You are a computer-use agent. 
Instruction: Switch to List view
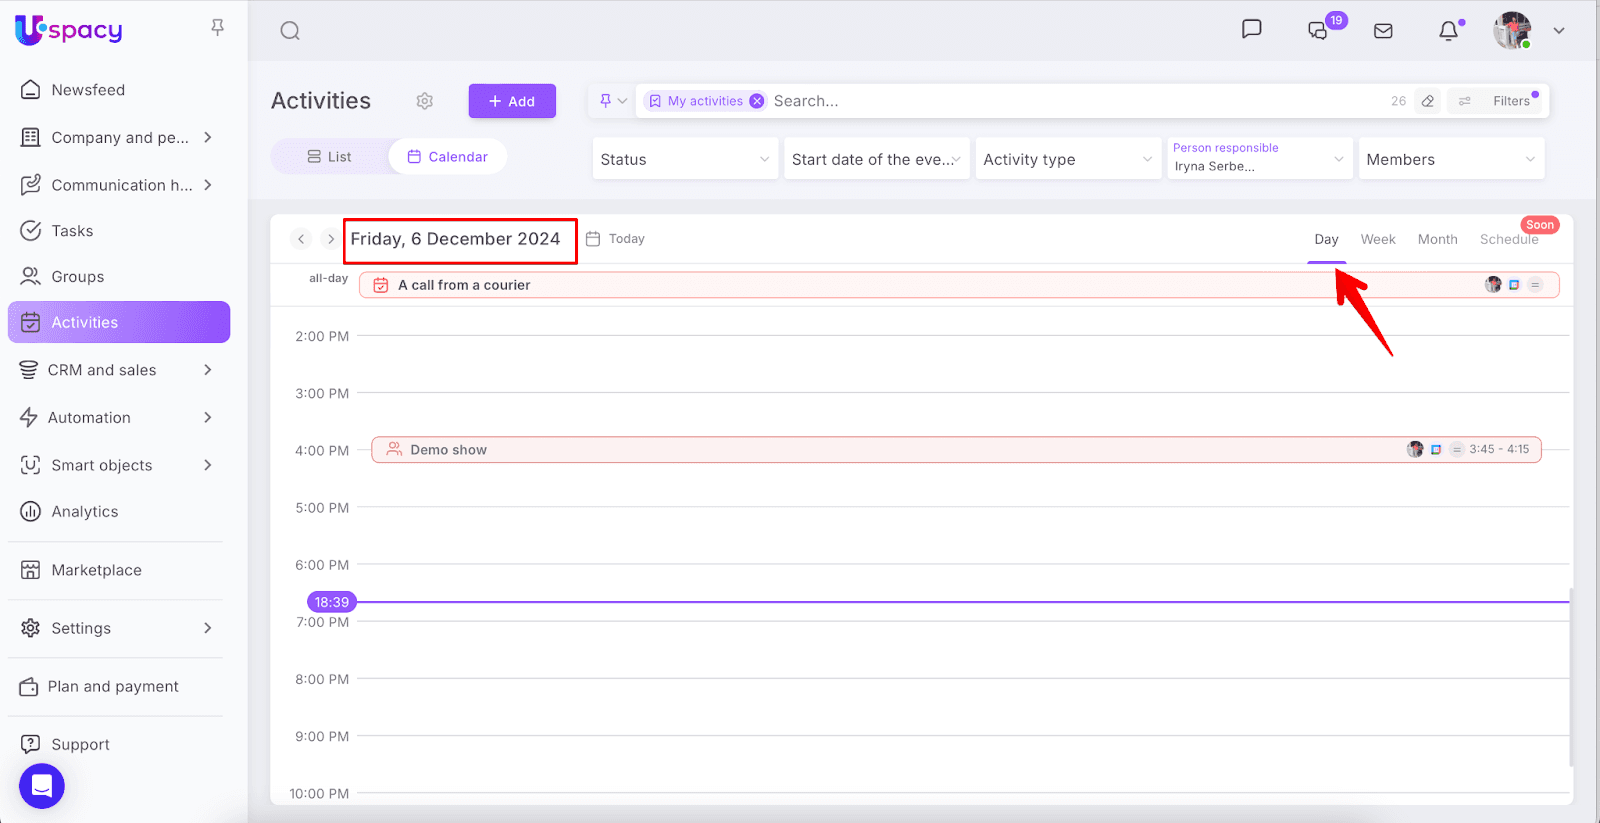click(330, 157)
